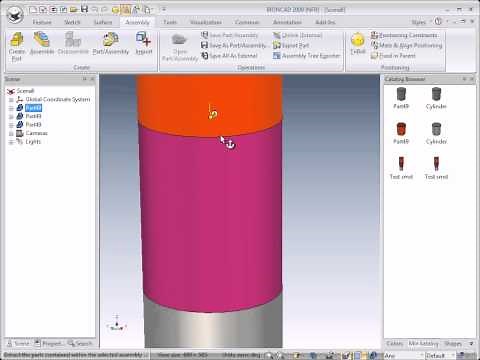Switch to the Annotation ribbon tab

click(x=287, y=22)
